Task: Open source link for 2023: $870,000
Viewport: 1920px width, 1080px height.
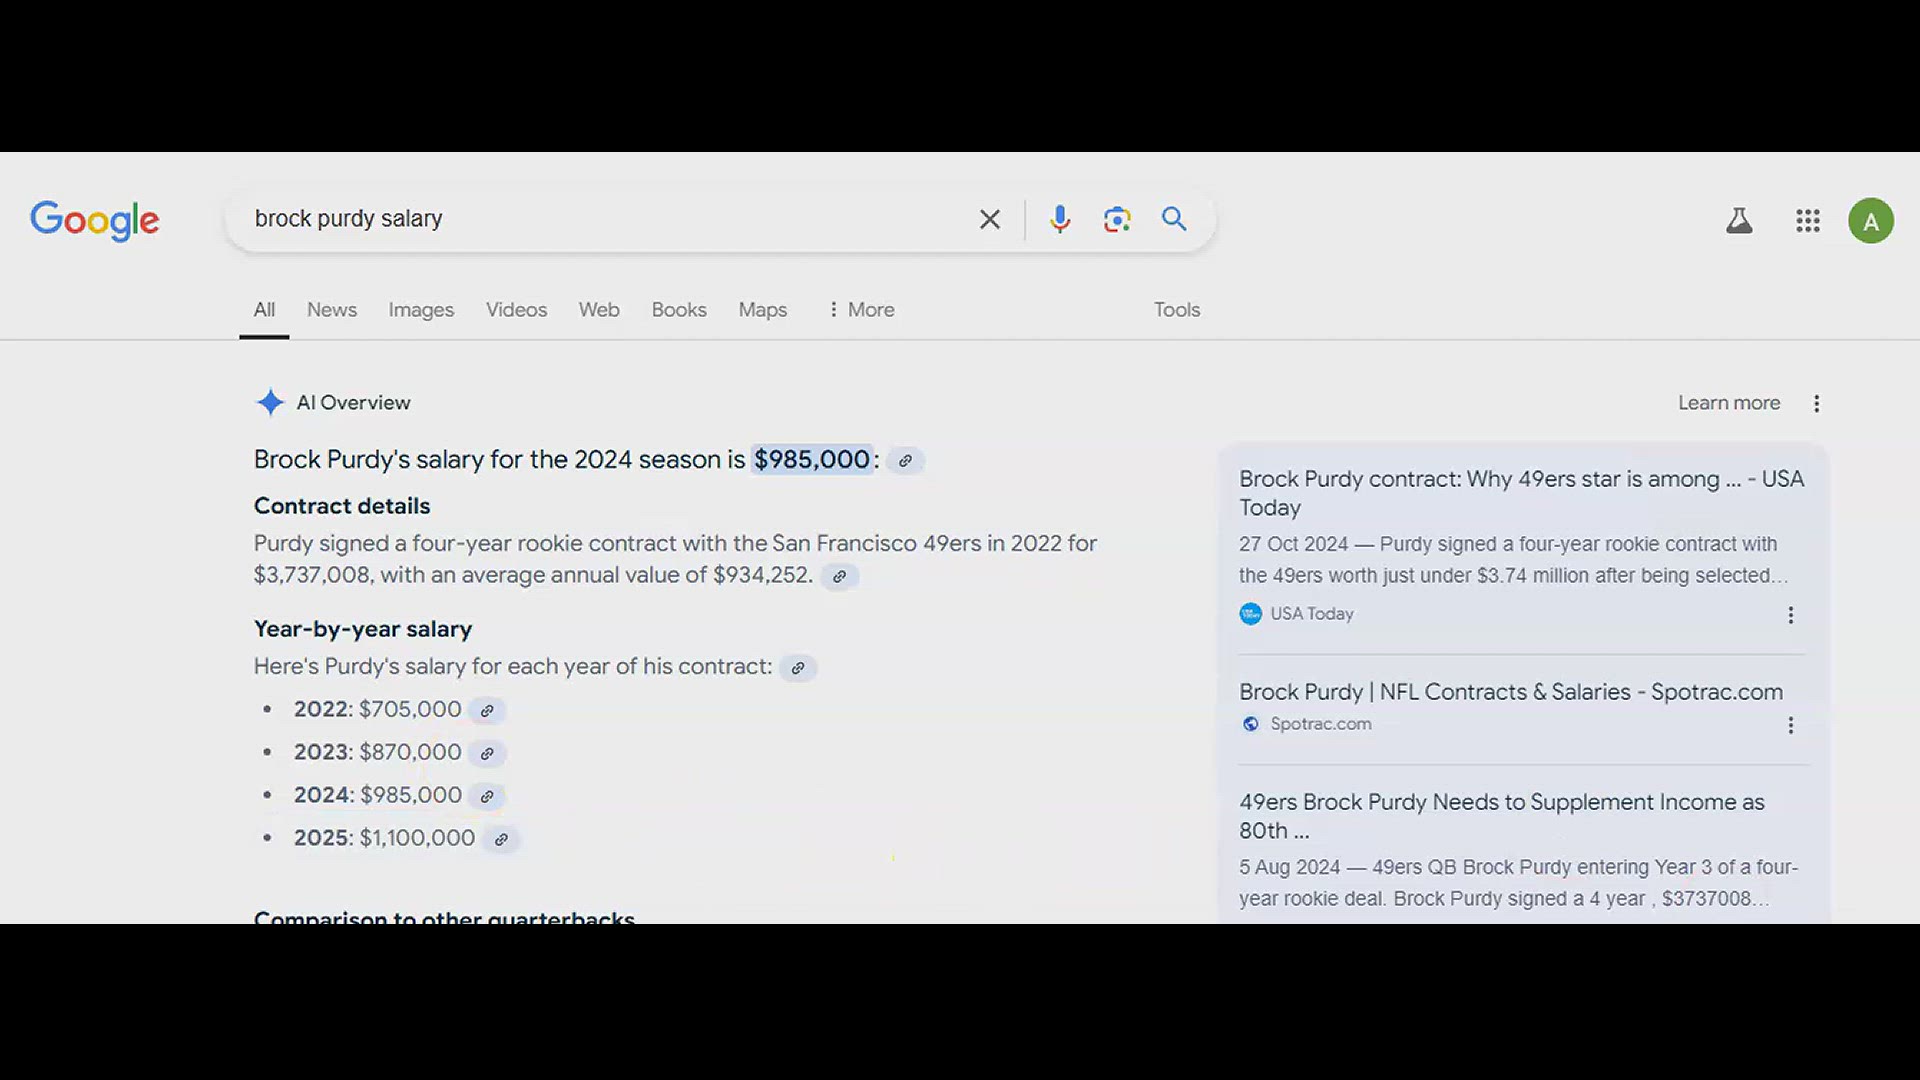Action: 487,753
